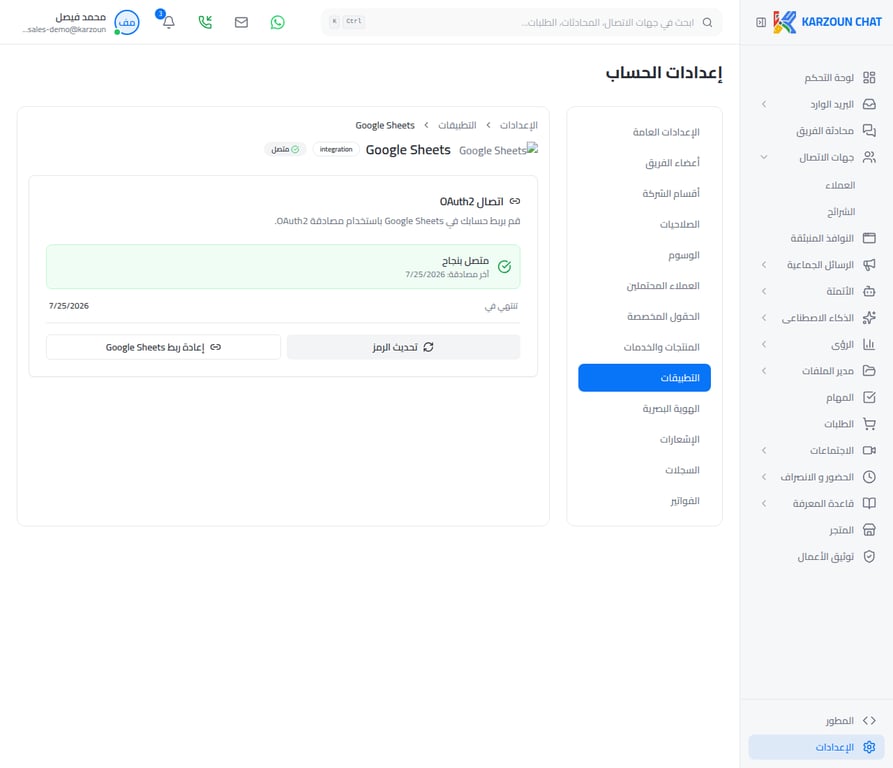Focus the global search field
Screen dimensions: 893x768
click(522, 22)
